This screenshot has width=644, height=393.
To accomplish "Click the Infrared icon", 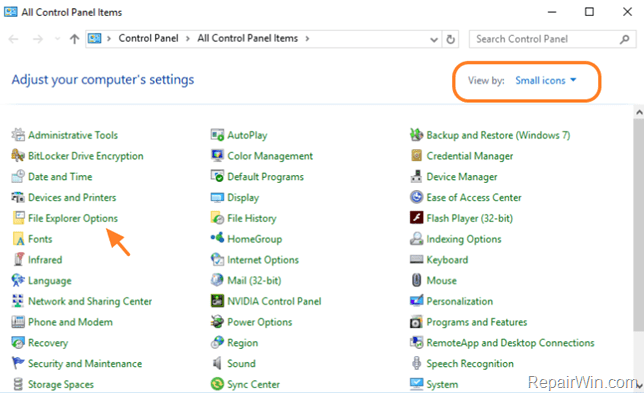I will pyautogui.click(x=18, y=260).
